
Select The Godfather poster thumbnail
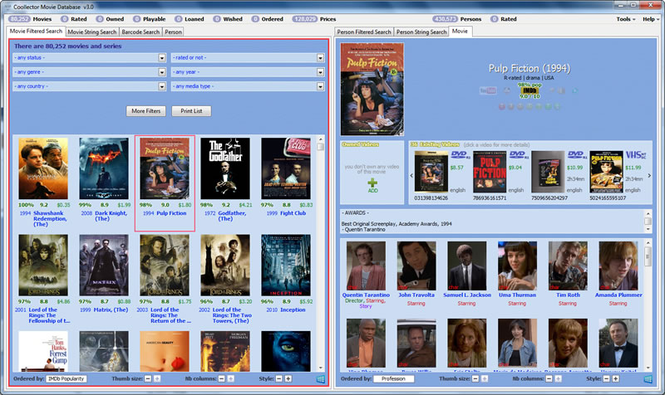tap(225, 168)
